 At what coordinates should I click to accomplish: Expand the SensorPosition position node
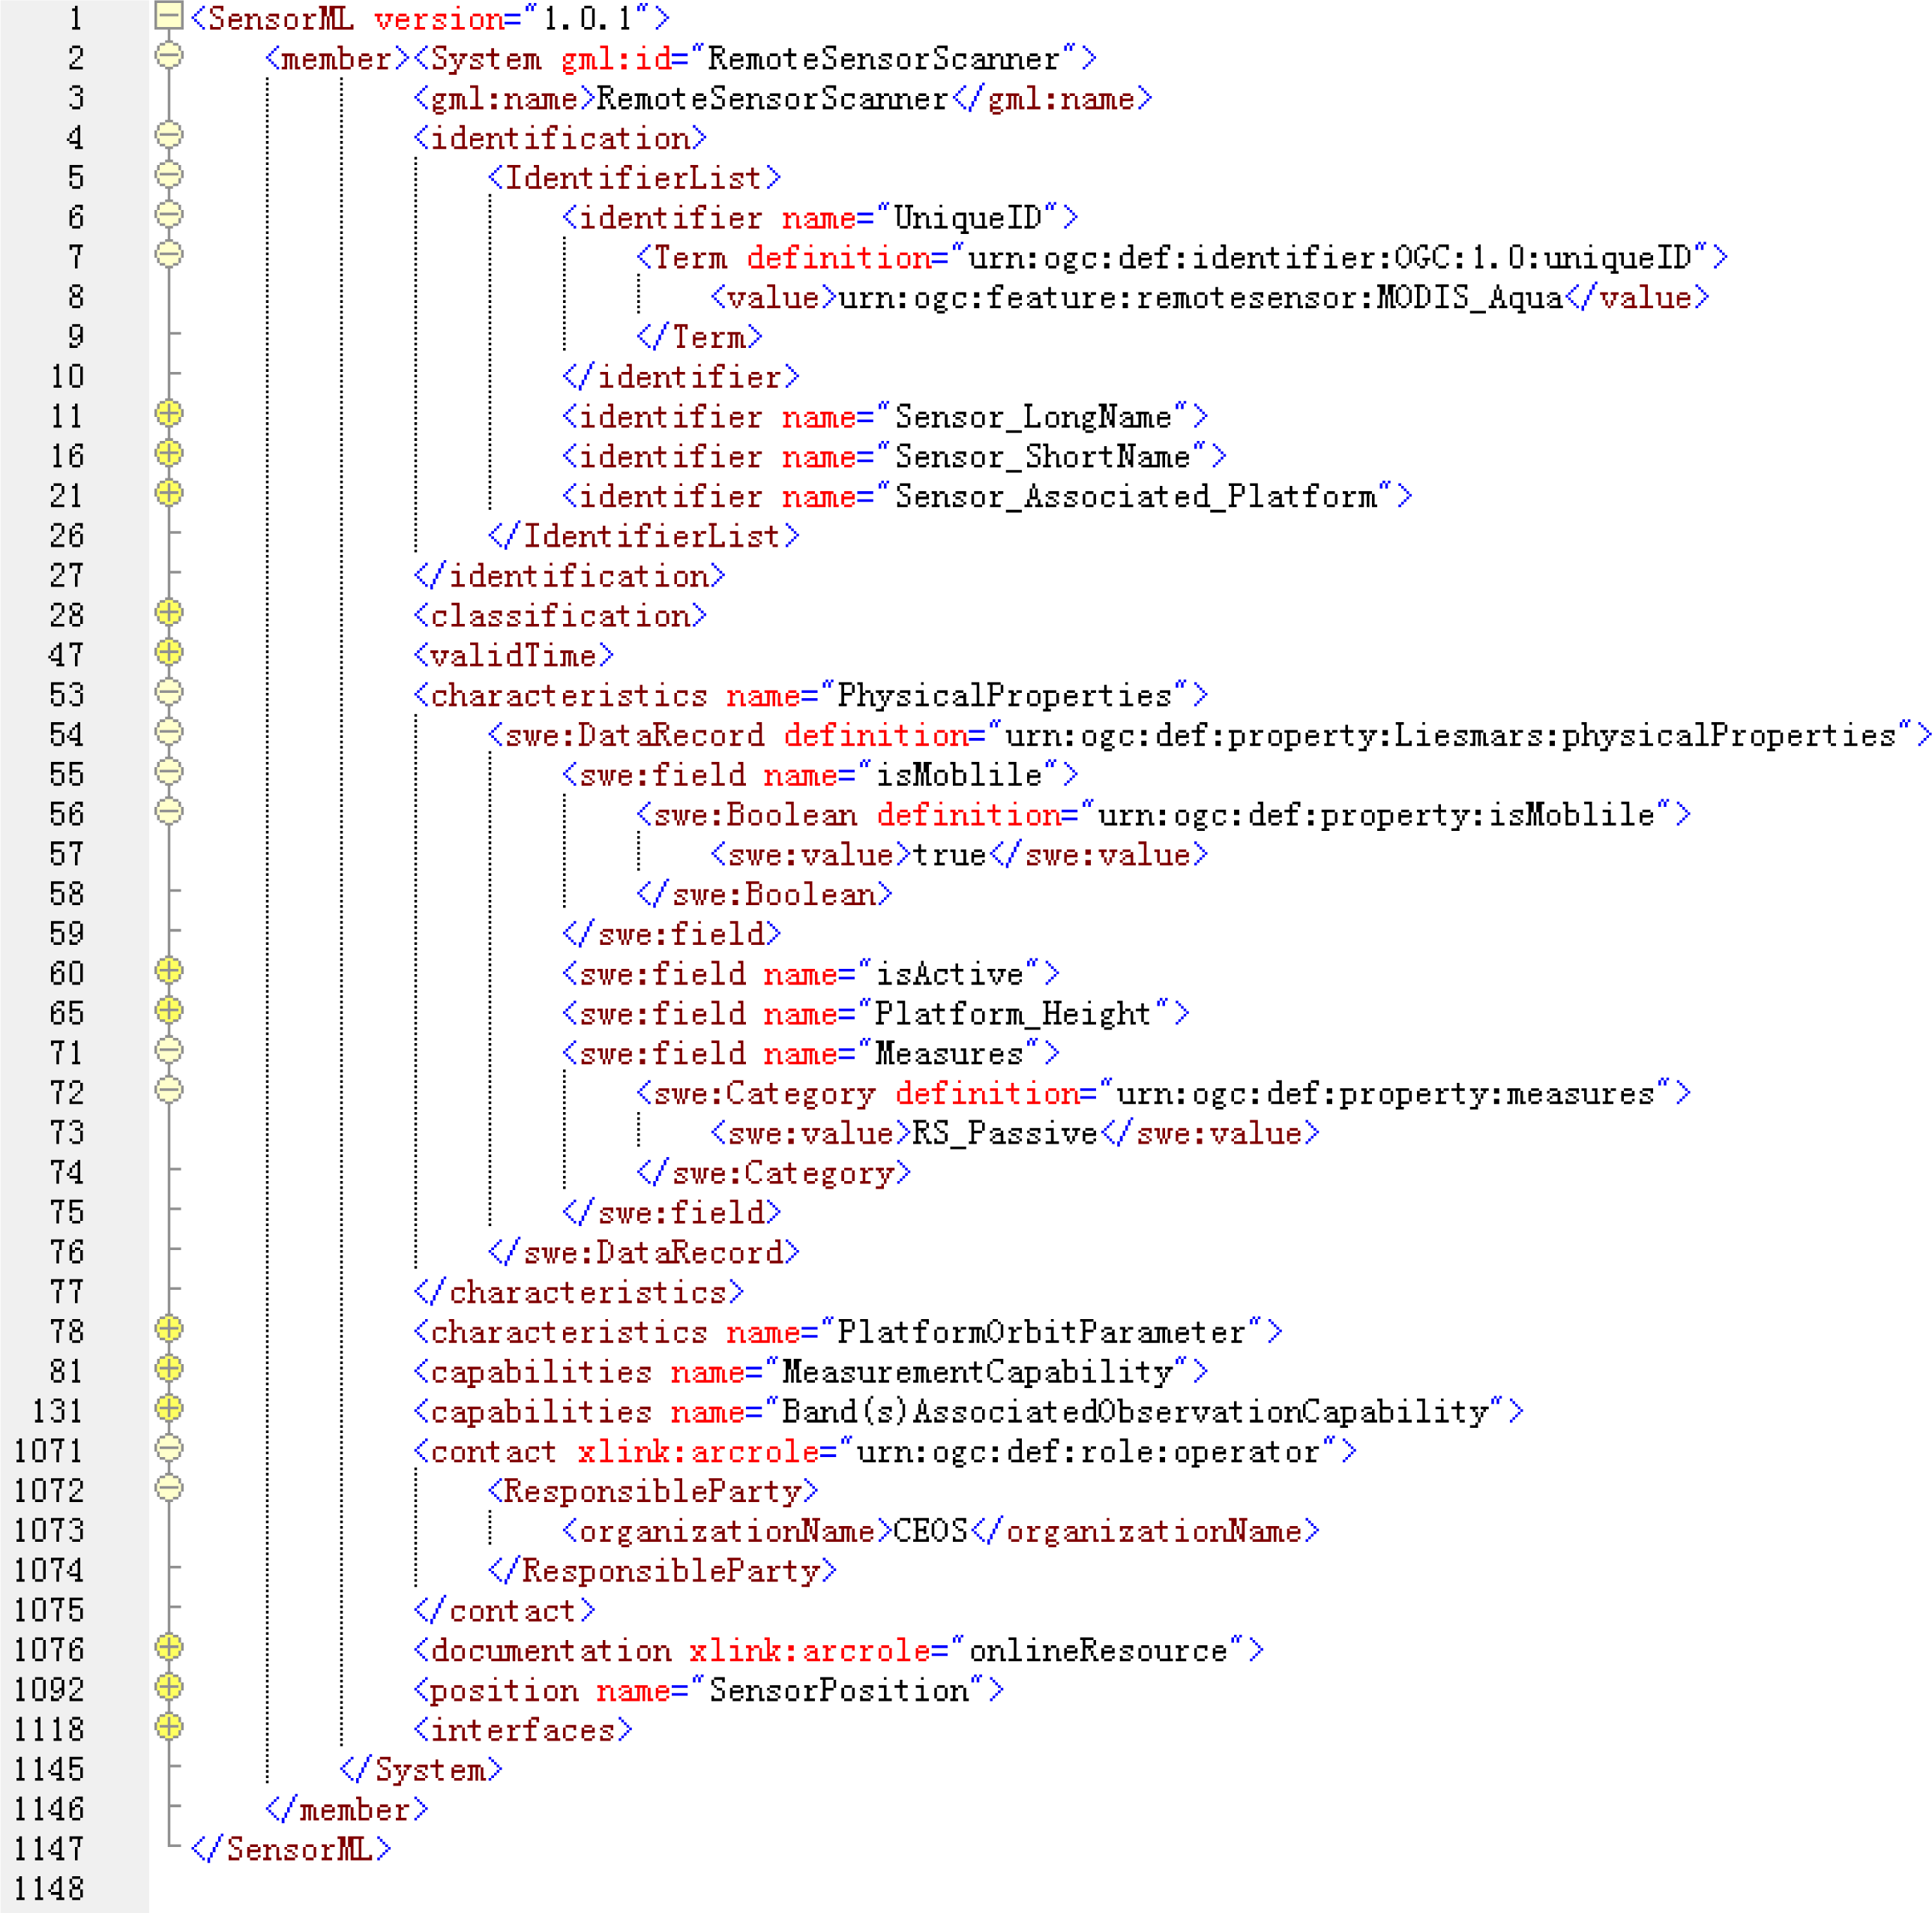169,1687
